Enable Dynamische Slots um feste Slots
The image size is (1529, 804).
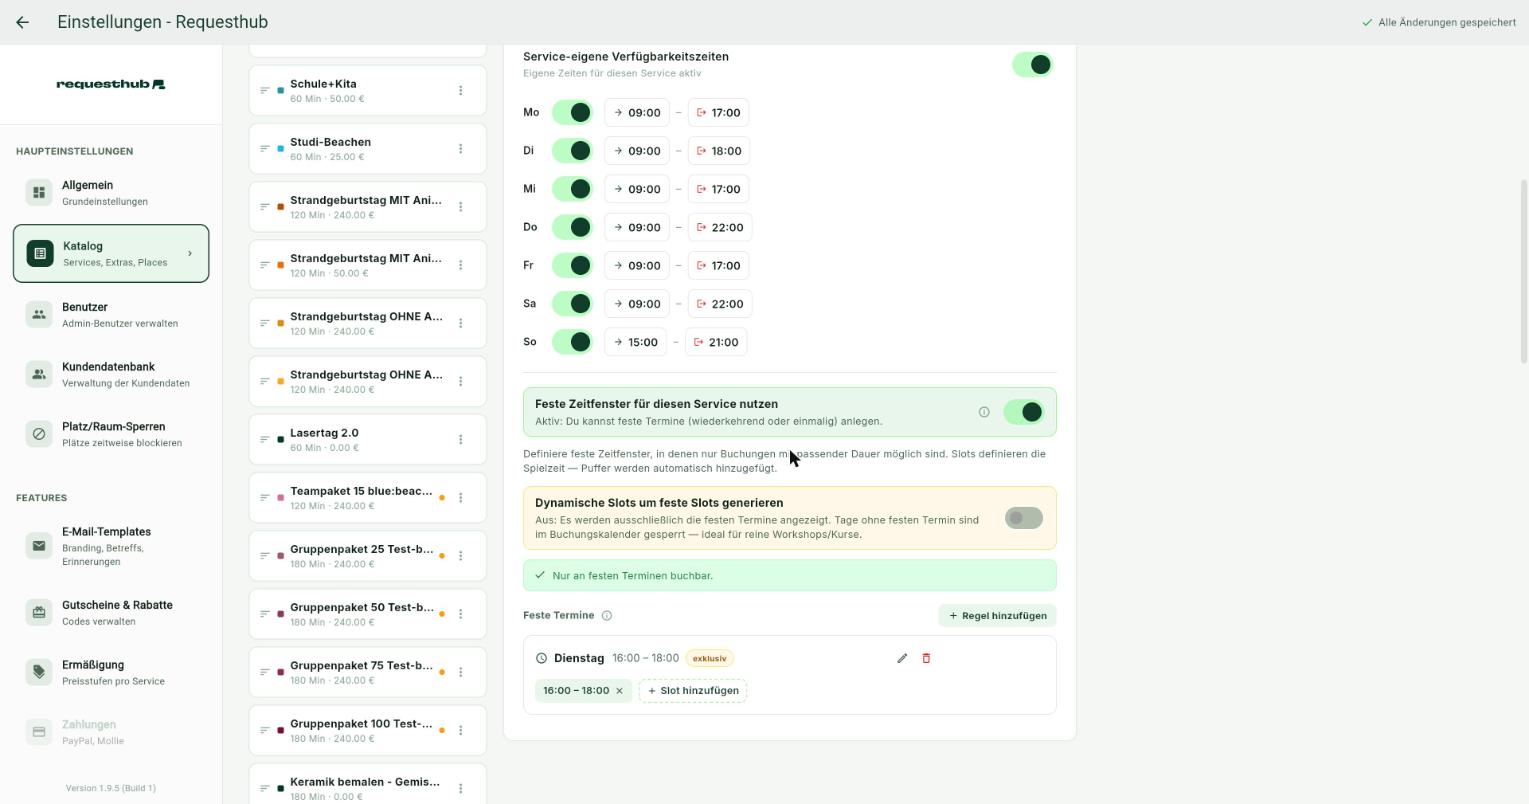[1024, 518]
